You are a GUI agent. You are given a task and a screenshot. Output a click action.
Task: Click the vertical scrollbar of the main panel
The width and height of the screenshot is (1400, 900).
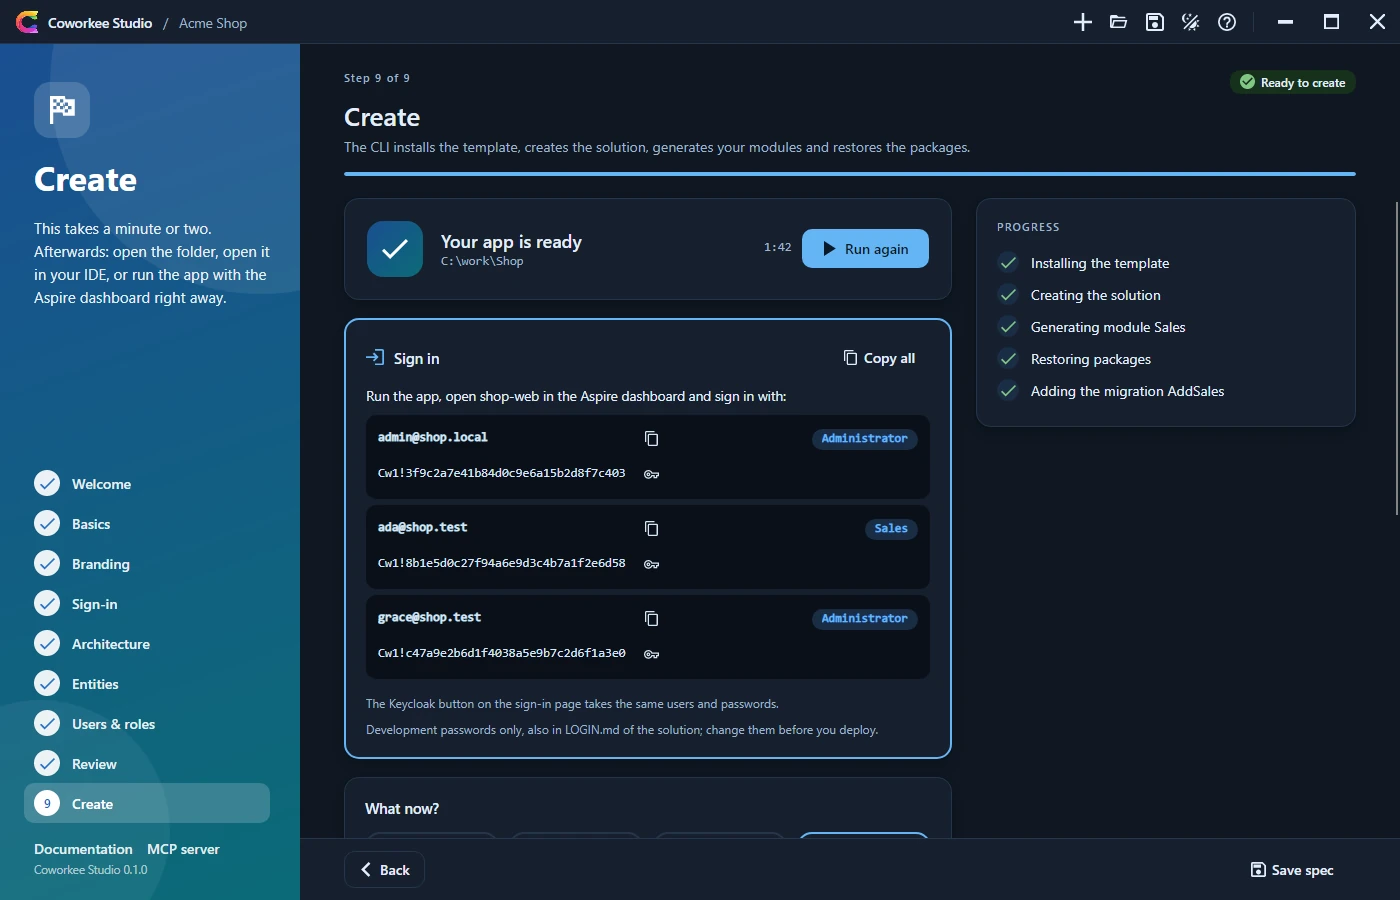pyautogui.click(x=1396, y=358)
